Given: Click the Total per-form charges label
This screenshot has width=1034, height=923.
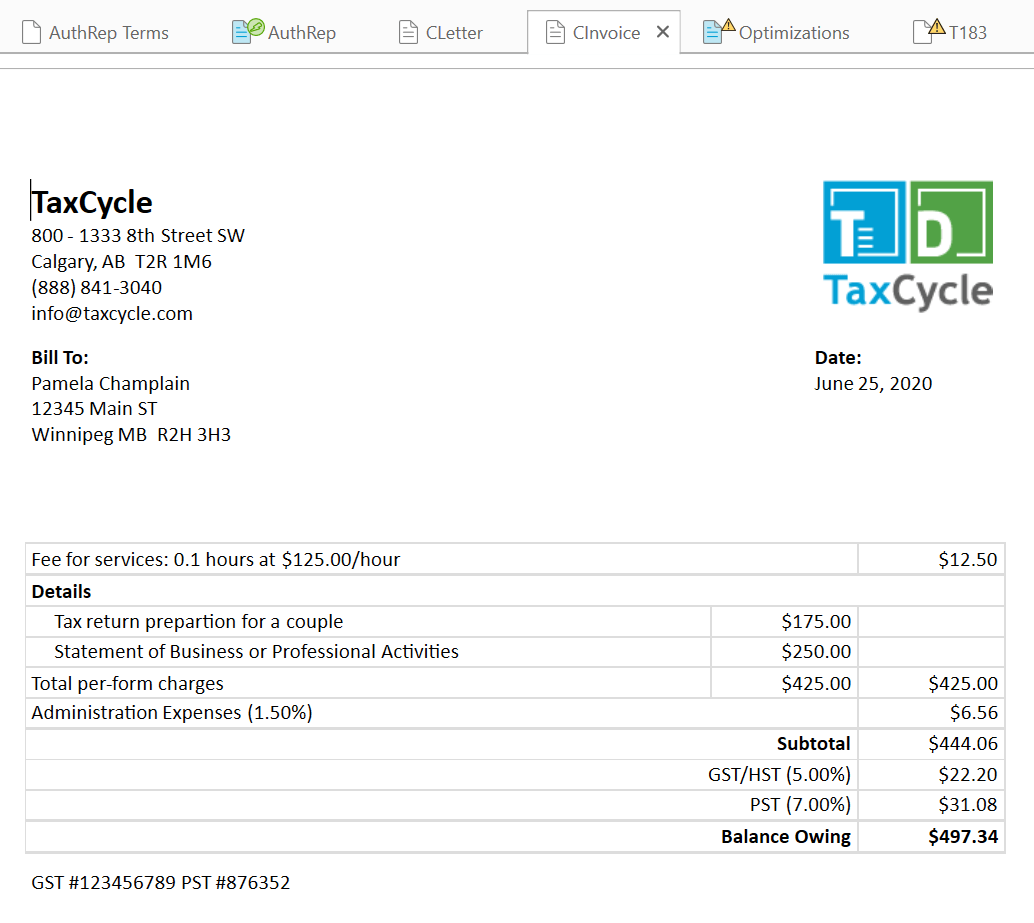Looking at the screenshot, I should click(127, 683).
